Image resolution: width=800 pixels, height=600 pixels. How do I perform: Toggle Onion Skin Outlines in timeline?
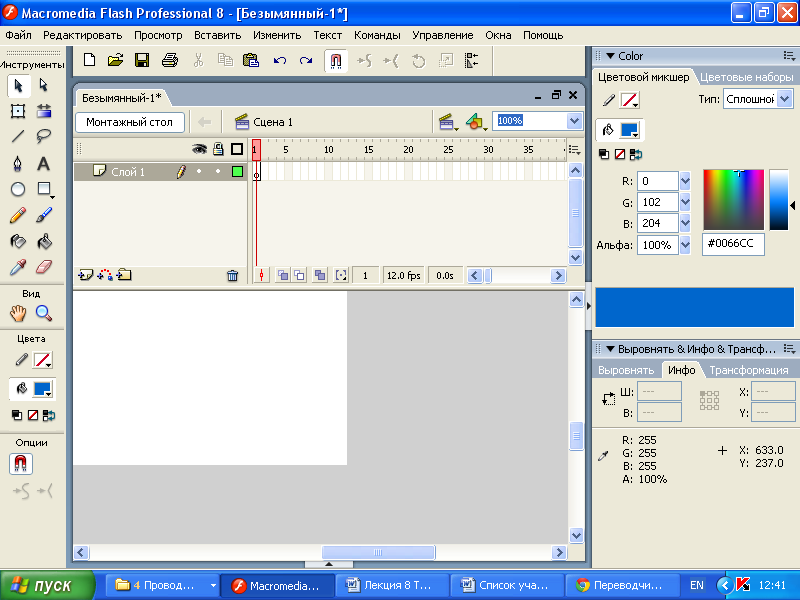299,276
